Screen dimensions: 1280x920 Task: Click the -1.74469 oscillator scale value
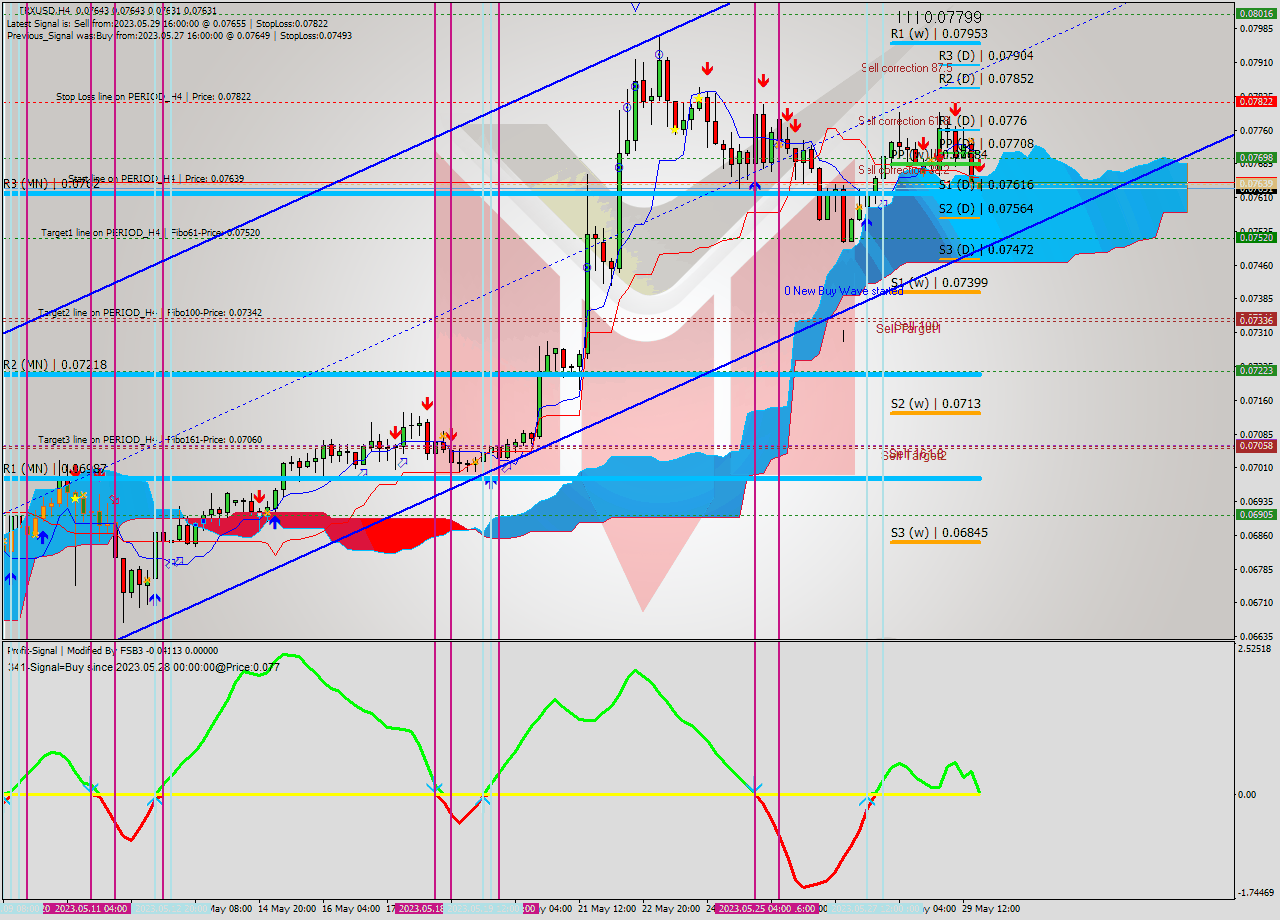[1258, 892]
